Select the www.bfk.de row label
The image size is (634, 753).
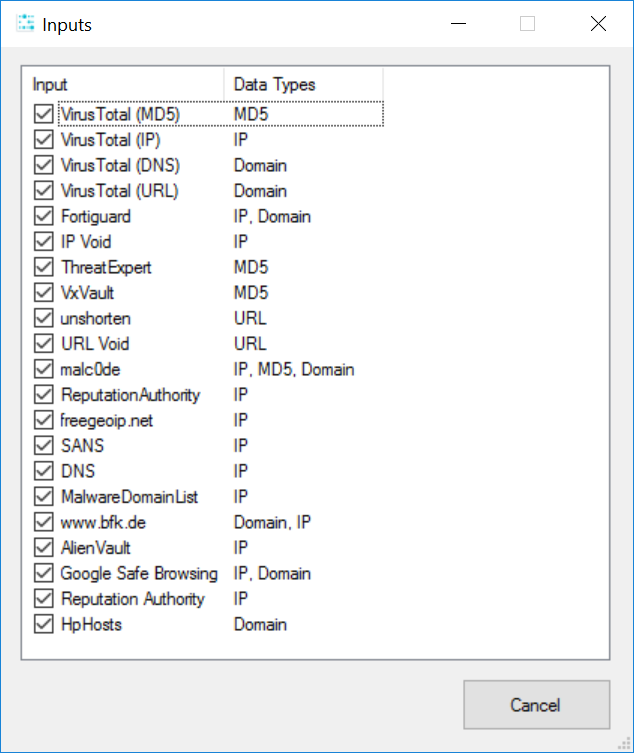click(x=103, y=522)
